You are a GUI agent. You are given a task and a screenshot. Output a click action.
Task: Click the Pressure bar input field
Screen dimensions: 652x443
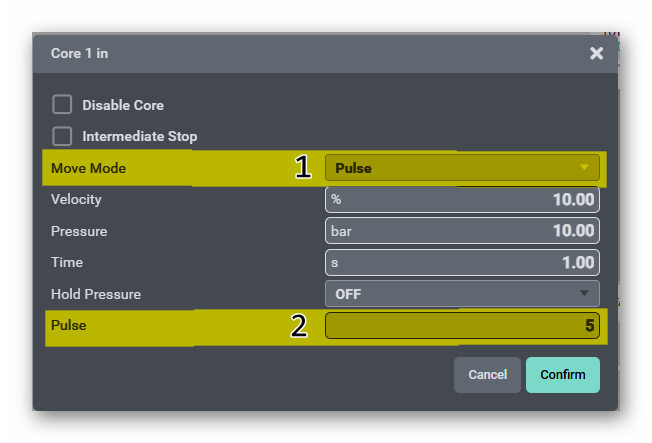pos(461,231)
